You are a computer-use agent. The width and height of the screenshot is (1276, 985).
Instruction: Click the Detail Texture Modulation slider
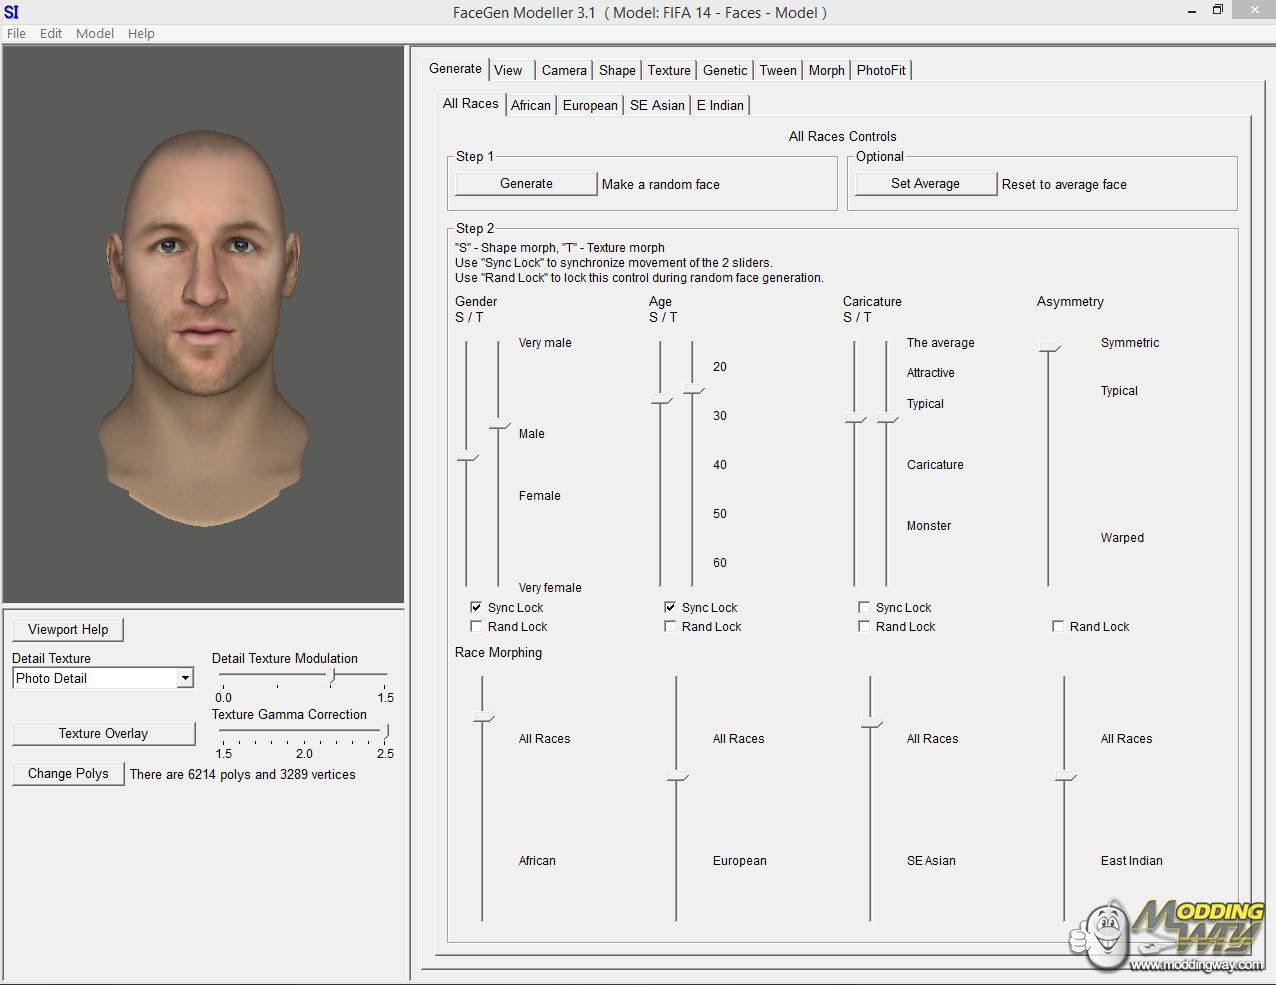coord(333,676)
